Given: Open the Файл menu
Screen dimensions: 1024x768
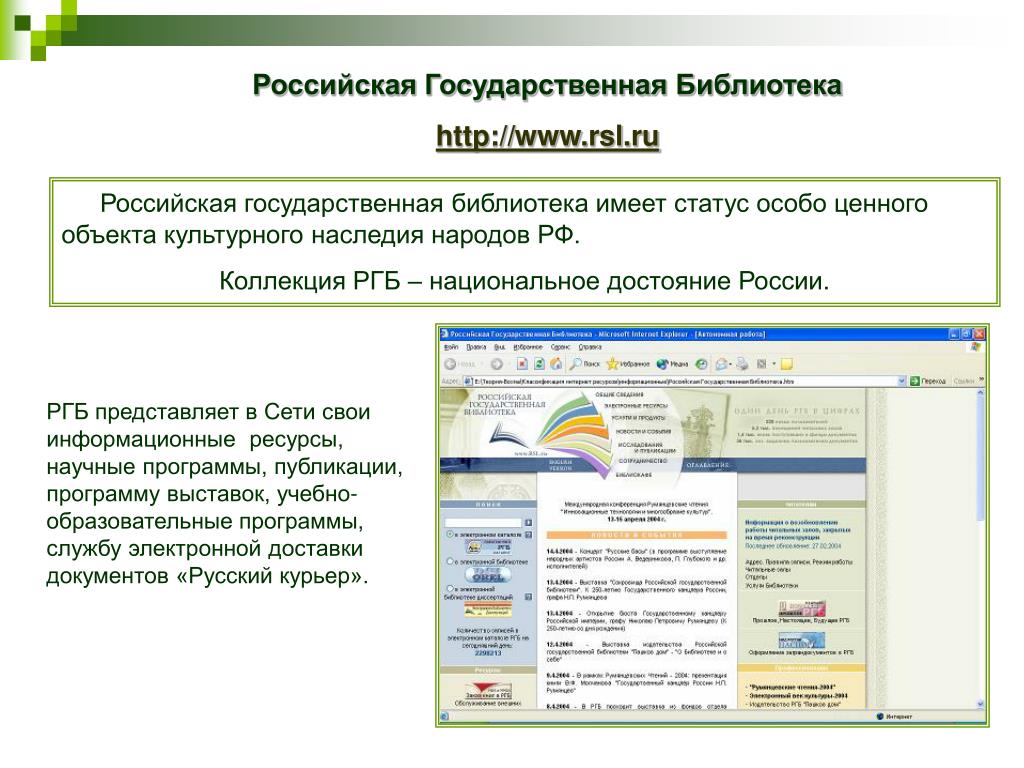Looking at the screenshot, I should click(451, 347).
